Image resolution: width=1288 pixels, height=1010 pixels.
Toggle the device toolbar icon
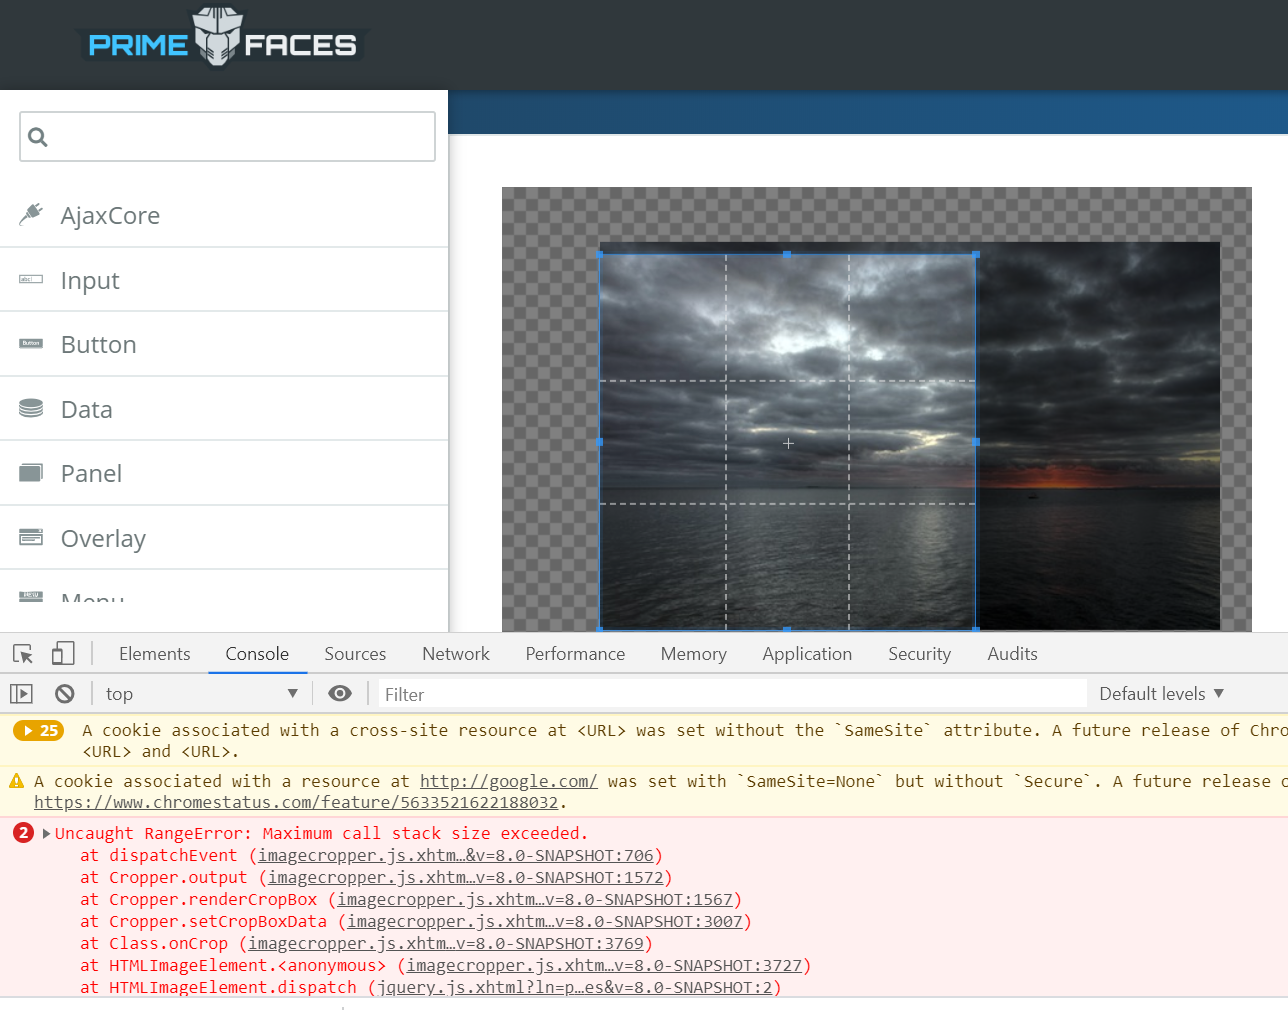click(63, 653)
